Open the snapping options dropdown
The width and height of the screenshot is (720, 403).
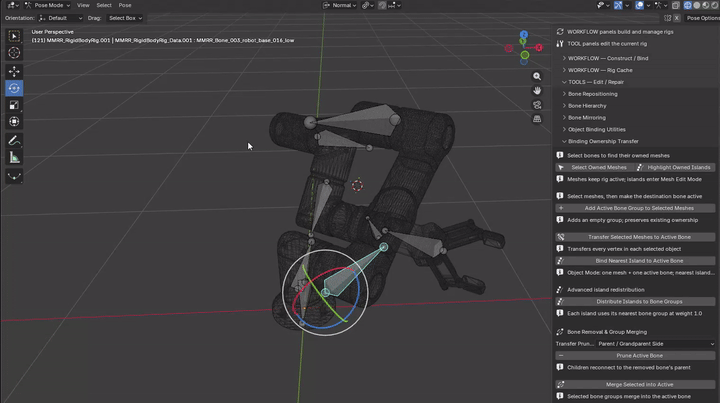tap(395, 5)
